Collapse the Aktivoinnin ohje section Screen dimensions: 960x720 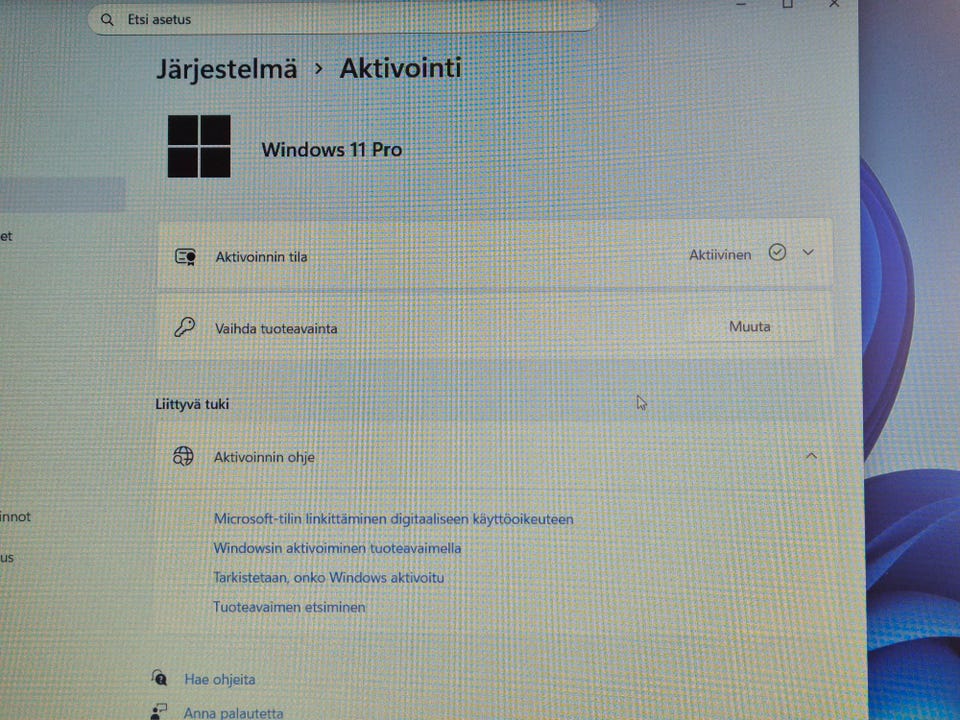811,456
